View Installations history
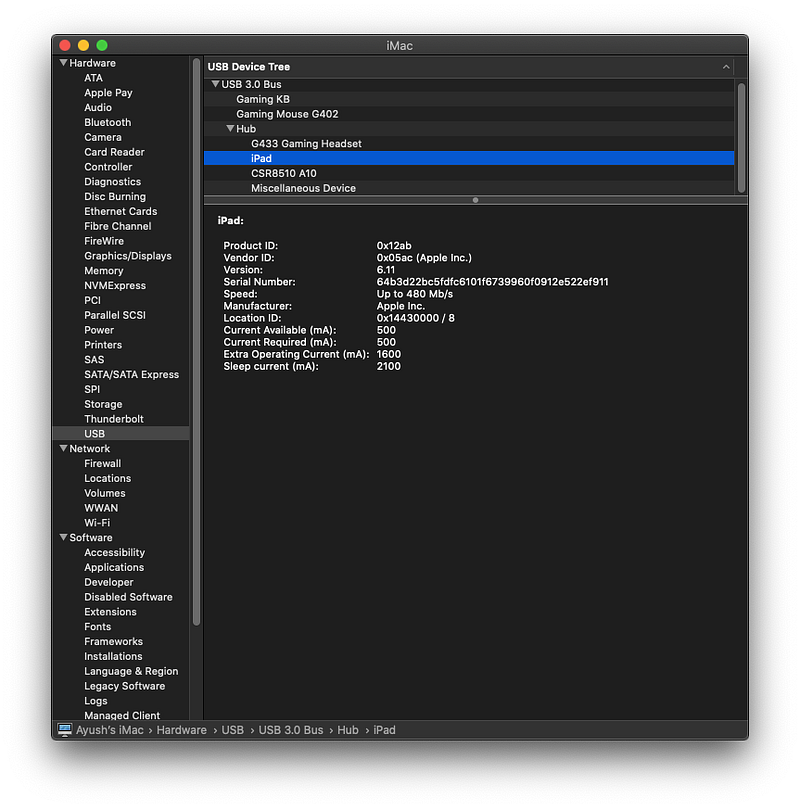The height and width of the screenshot is (808, 800). coord(113,656)
